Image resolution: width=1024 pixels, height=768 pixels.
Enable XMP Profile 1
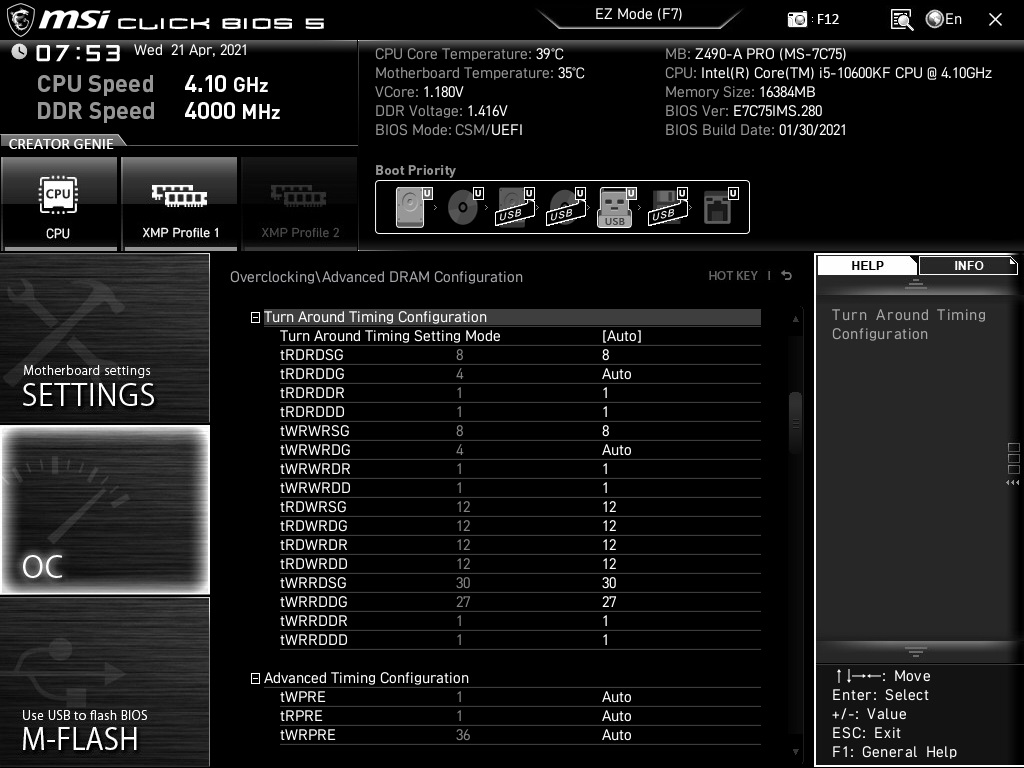pos(180,203)
